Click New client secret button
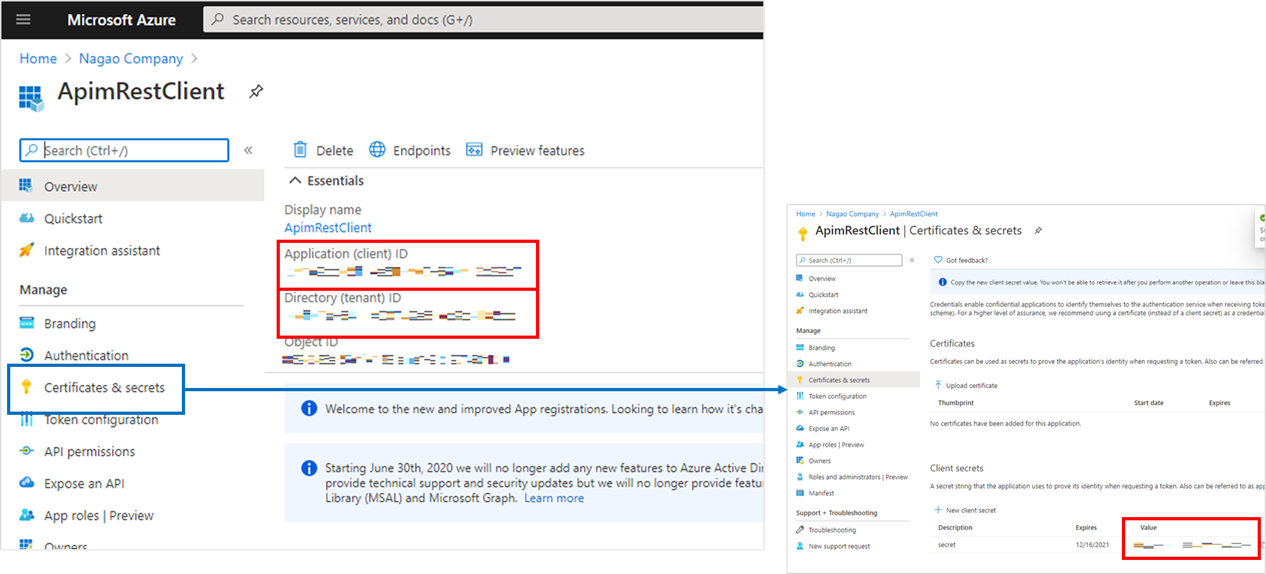The height and width of the screenshot is (574, 1266). (x=965, y=510)
